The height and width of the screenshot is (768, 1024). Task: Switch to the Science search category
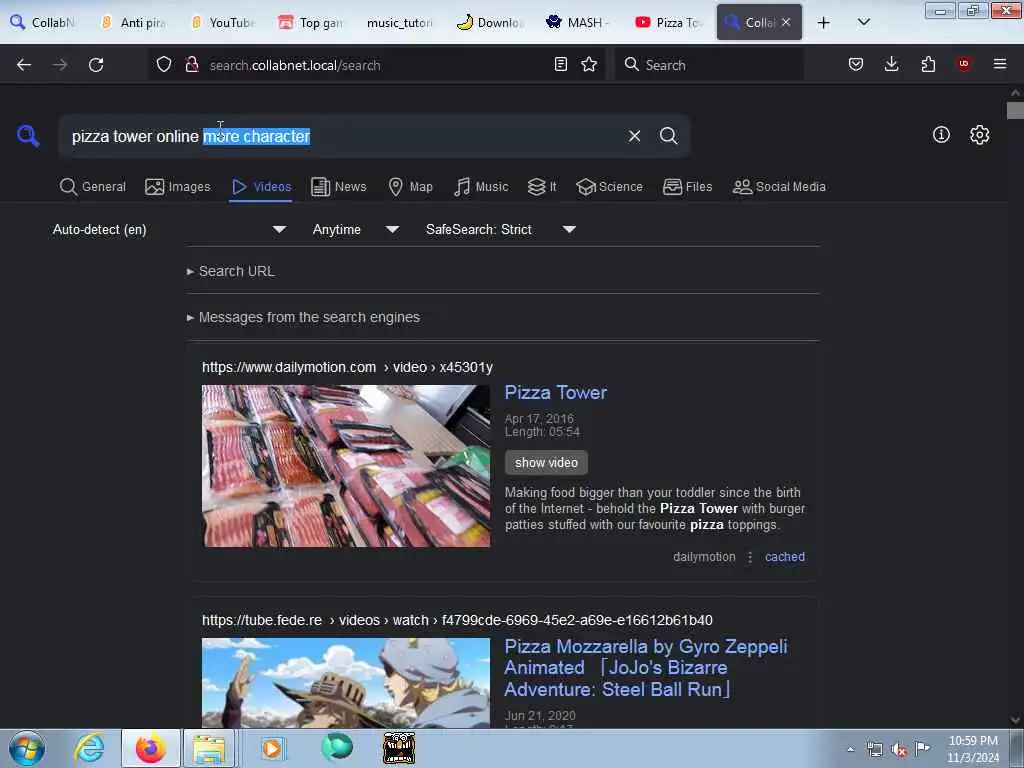(609, 187)
